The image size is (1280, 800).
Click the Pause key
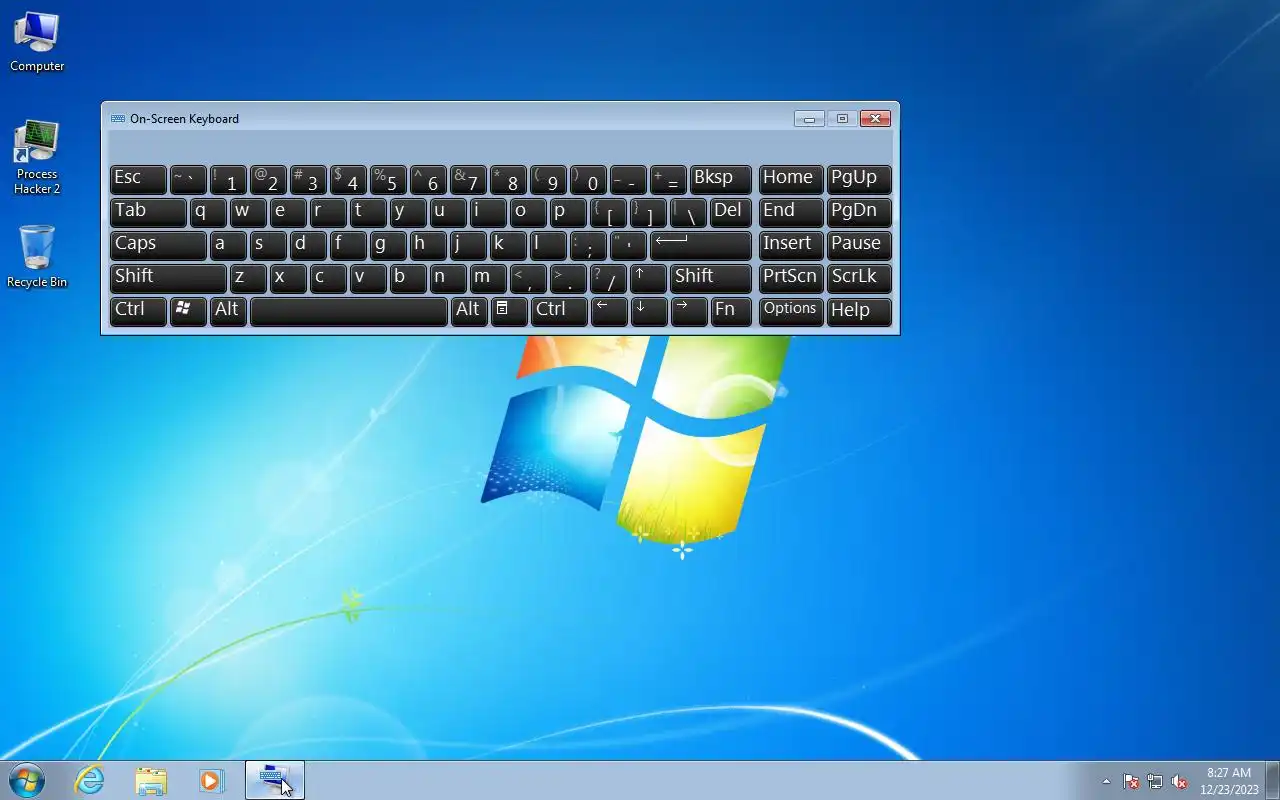coord(859,245)
